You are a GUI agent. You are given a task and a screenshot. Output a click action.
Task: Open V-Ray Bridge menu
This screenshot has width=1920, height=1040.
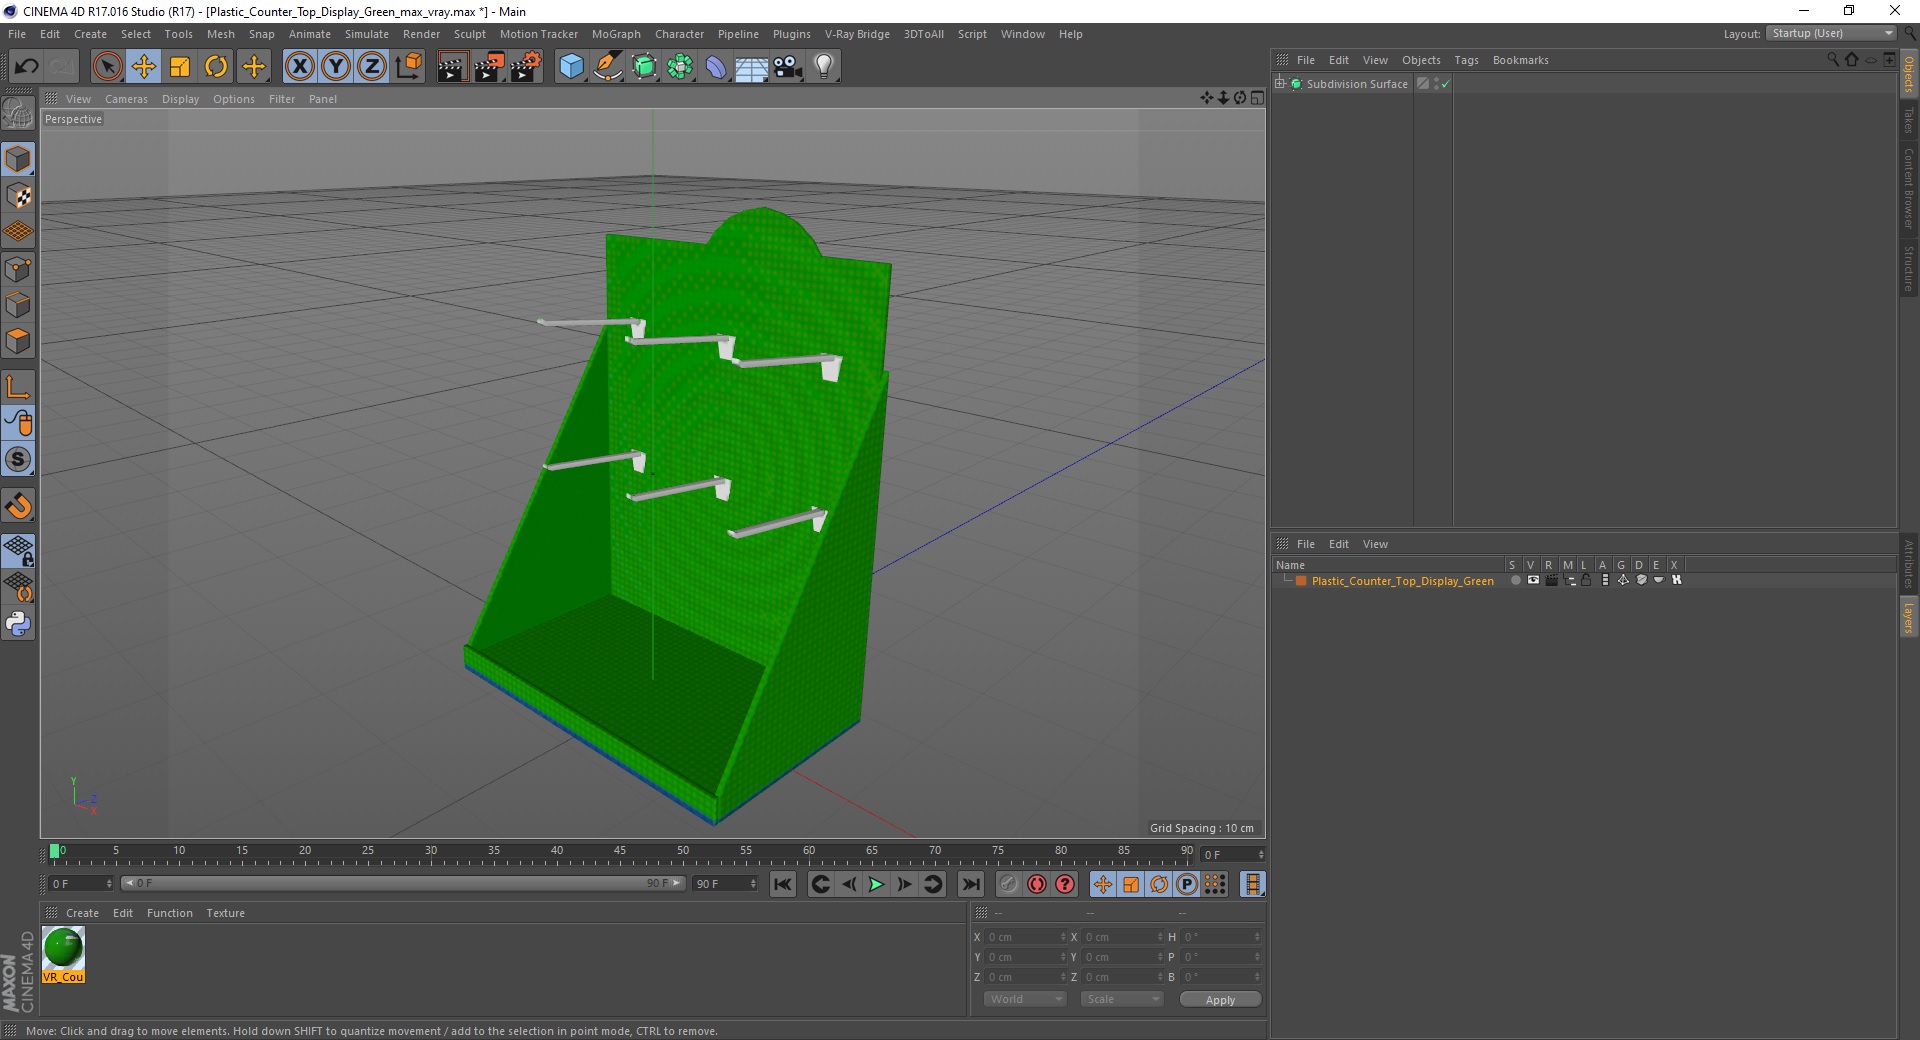coord(857,34)
